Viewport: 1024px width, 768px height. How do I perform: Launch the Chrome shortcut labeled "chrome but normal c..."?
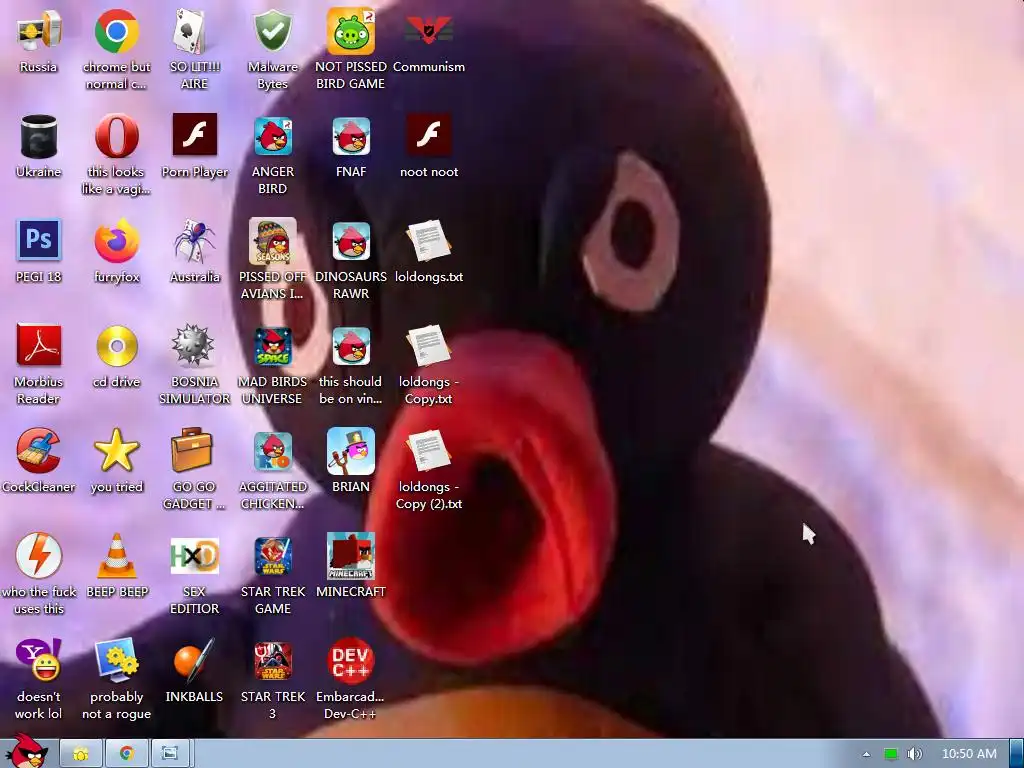tap(116, 31)
